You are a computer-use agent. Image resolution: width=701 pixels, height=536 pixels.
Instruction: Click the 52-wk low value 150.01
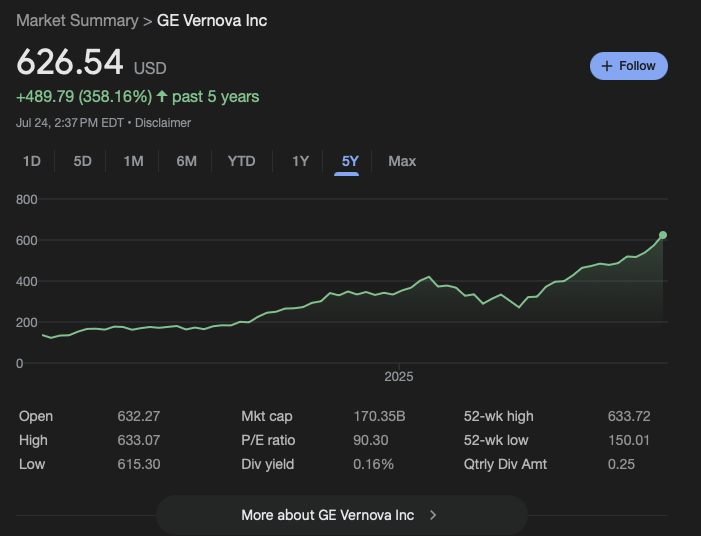click(x=629, y=440)
